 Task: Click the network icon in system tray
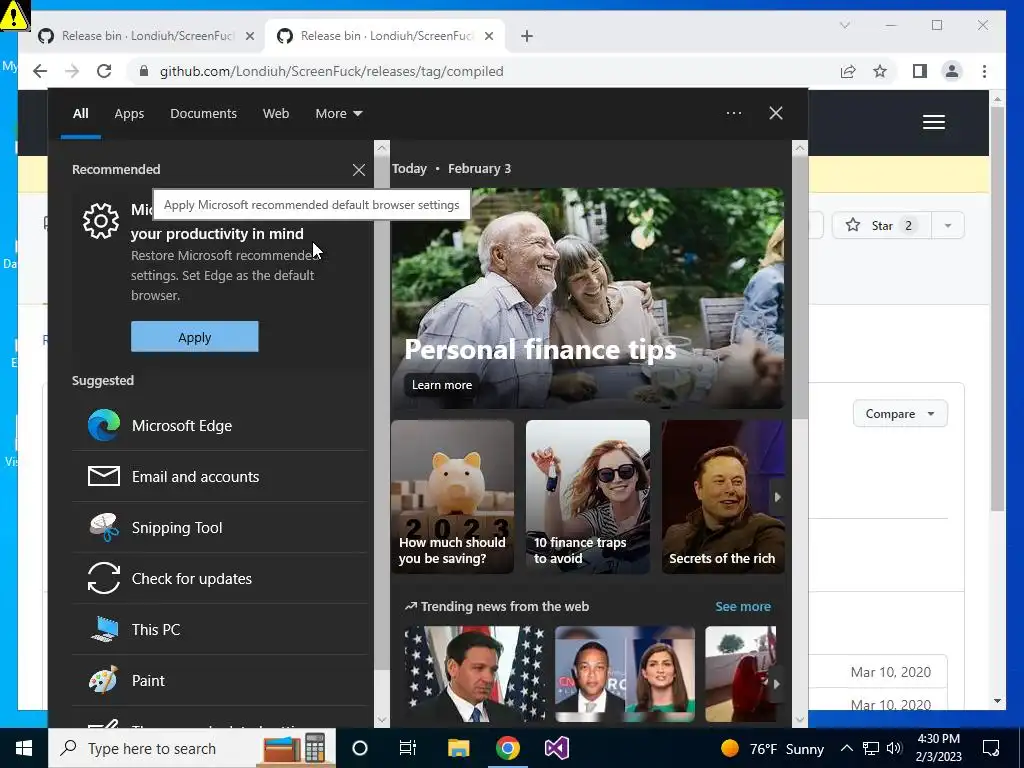pos(871,748)
